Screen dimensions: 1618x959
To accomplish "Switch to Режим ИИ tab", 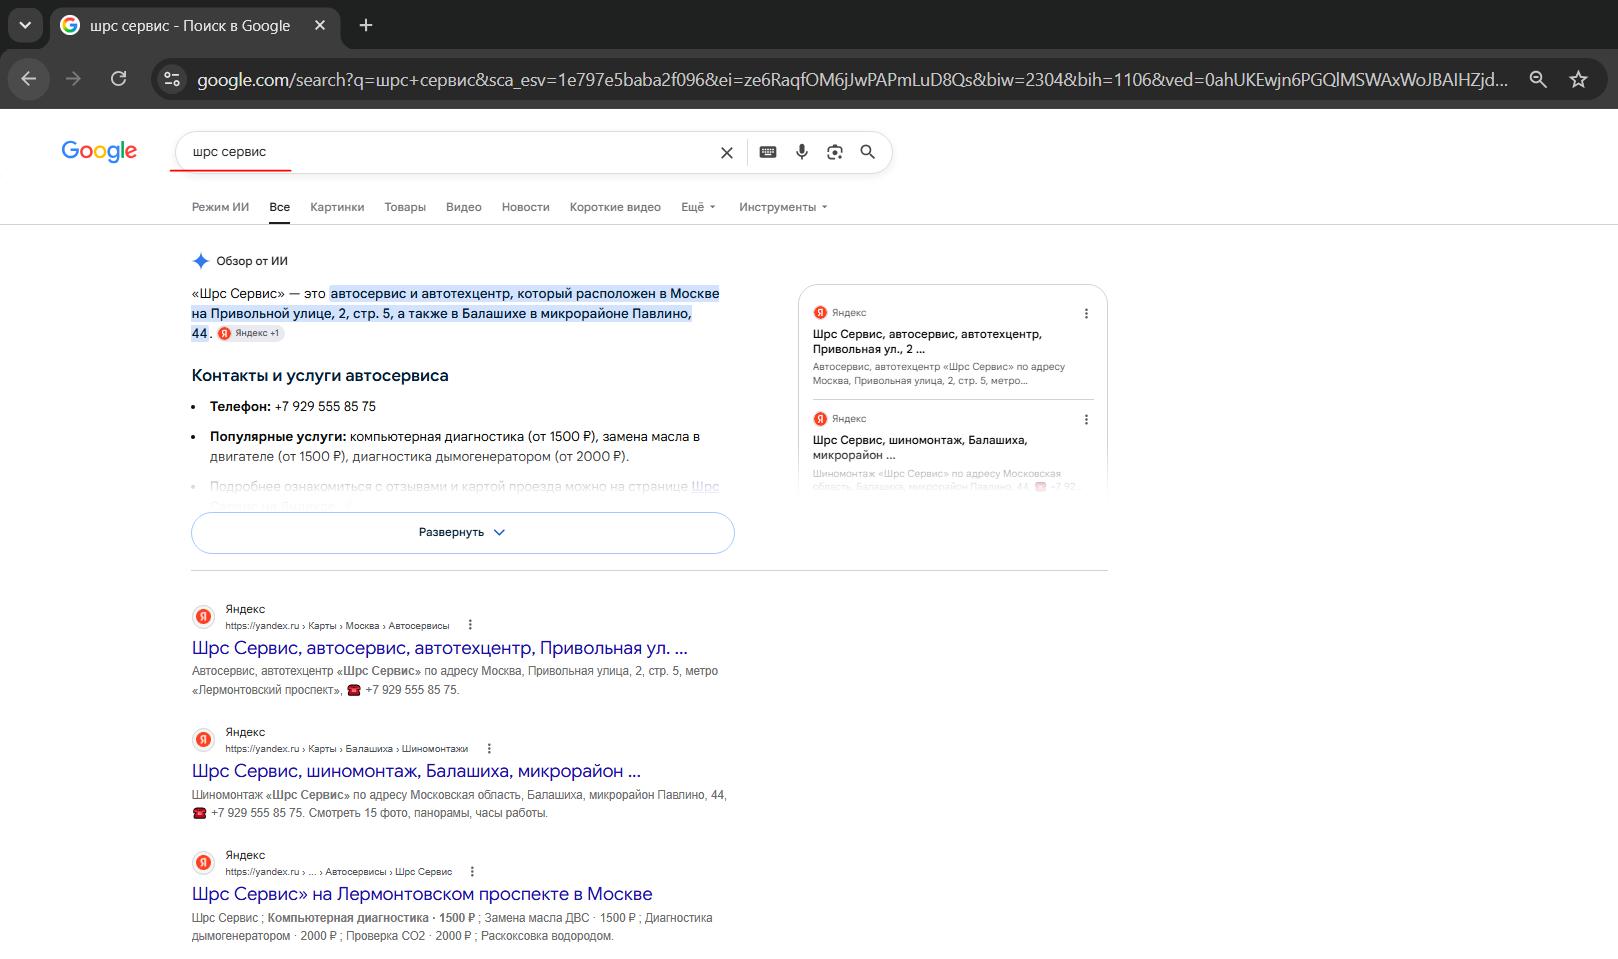I will [220, 207].
